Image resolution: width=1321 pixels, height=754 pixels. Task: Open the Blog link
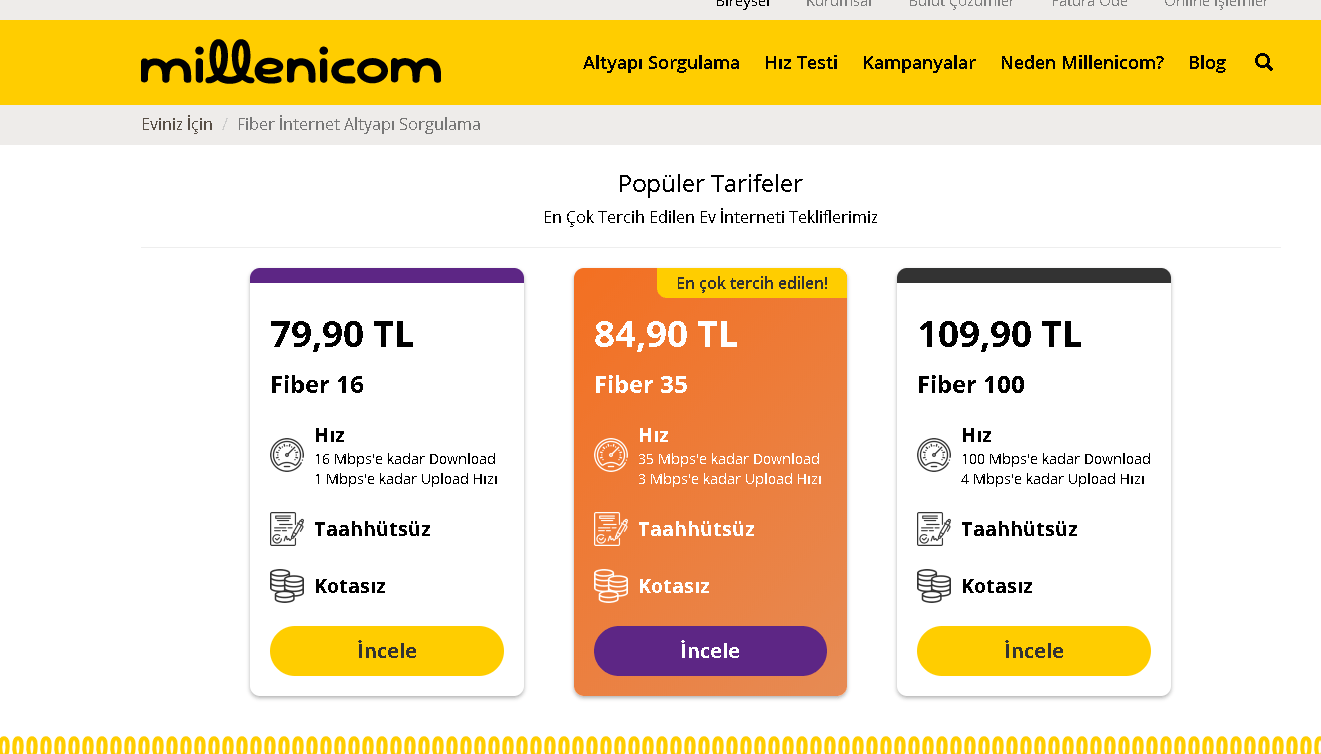1207,63
